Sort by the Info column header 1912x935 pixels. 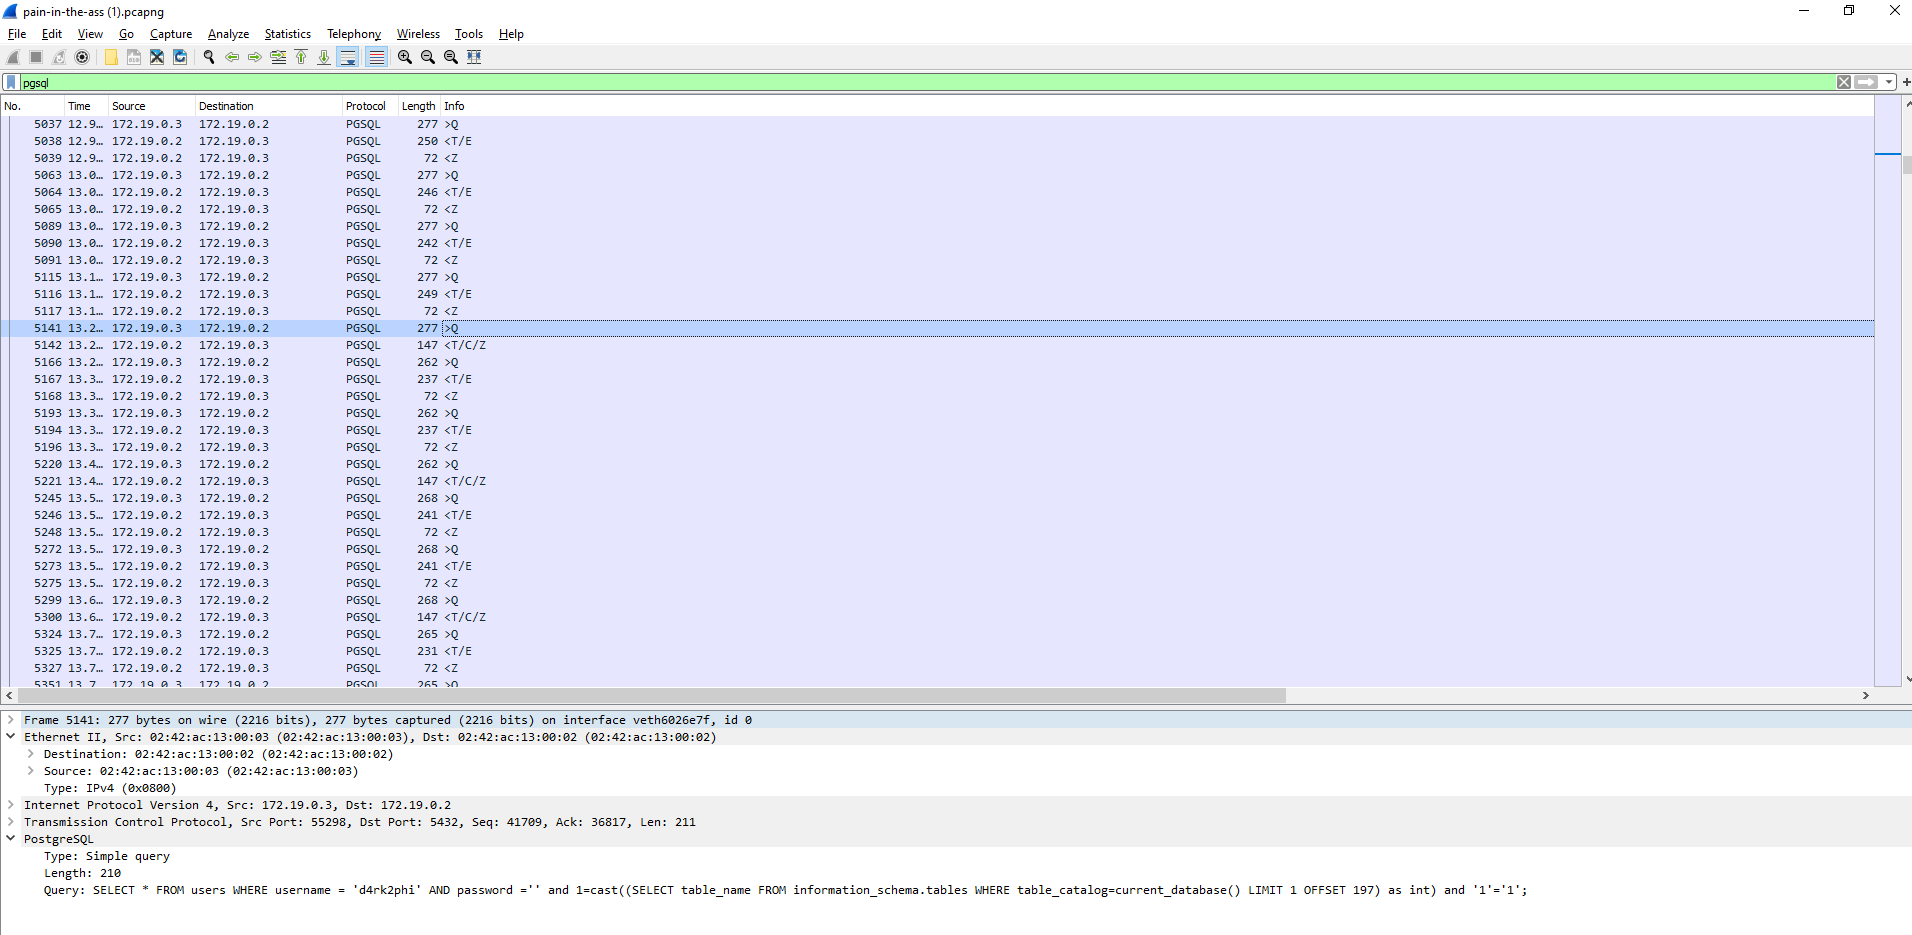click(x=1157, y=106)
